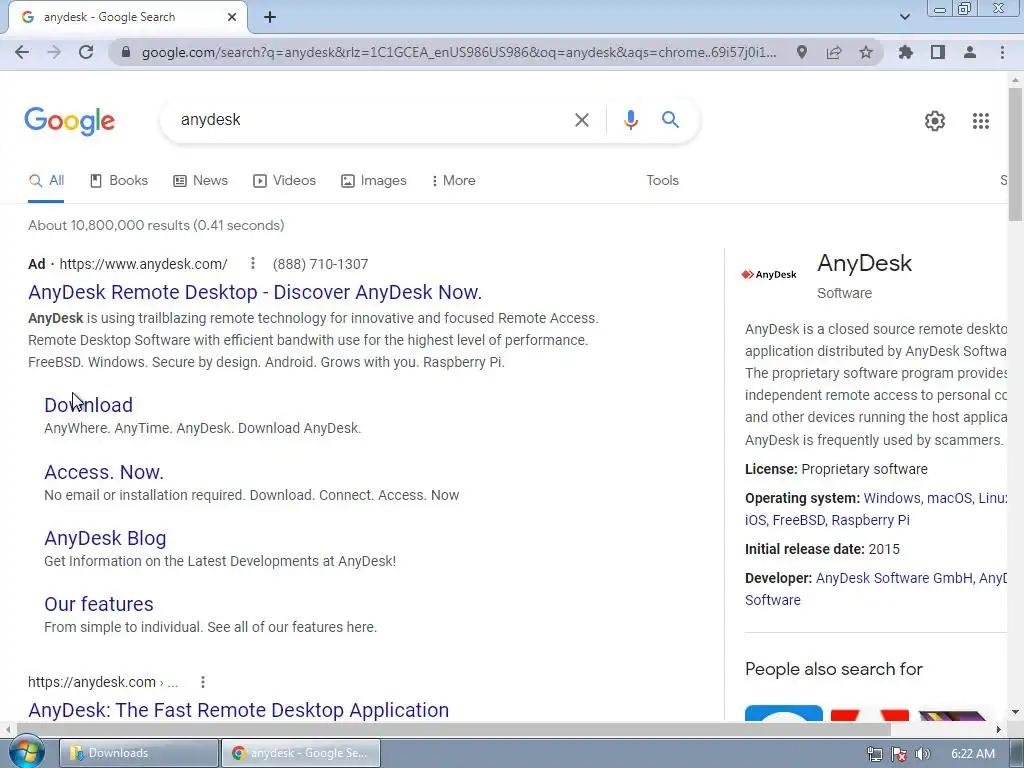Open the Action Center flag tray icon
The width and height of the screenshot is (1024, 768).
pos(899,754)
